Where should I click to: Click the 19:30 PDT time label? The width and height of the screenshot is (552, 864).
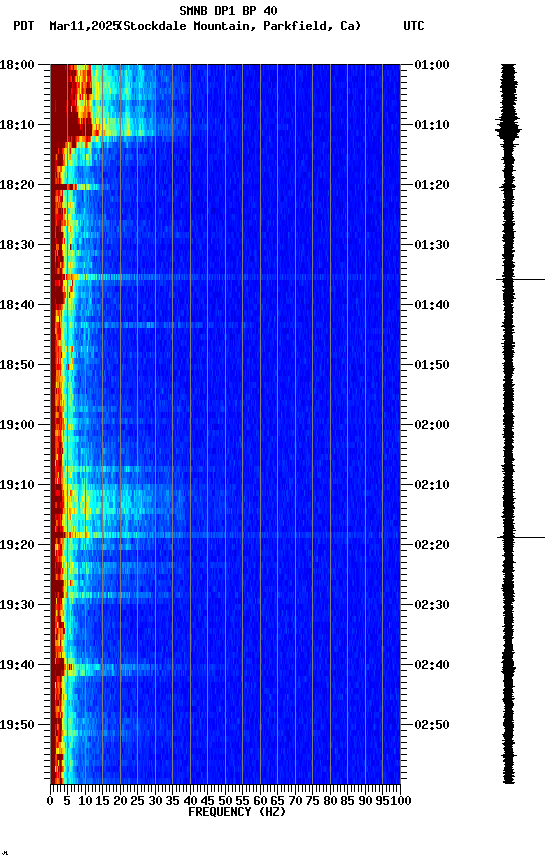(x=17, y=605)
